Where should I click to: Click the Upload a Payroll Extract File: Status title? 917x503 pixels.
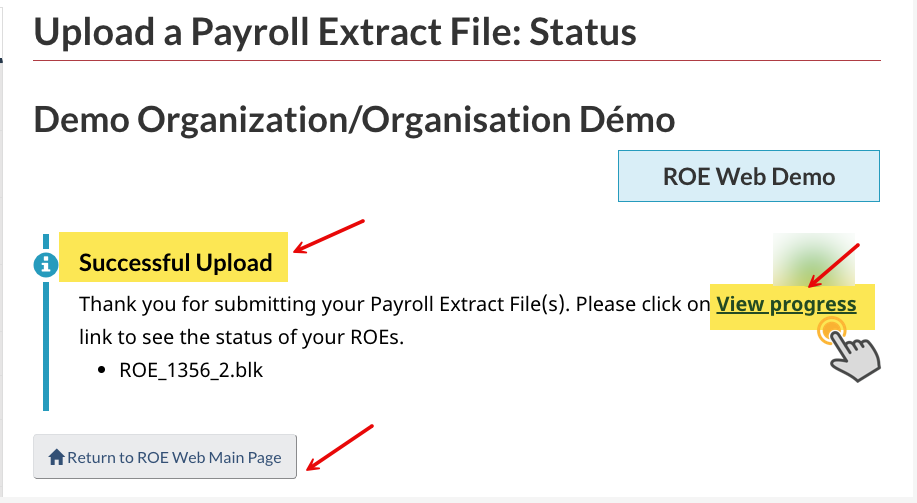(335, 32)
